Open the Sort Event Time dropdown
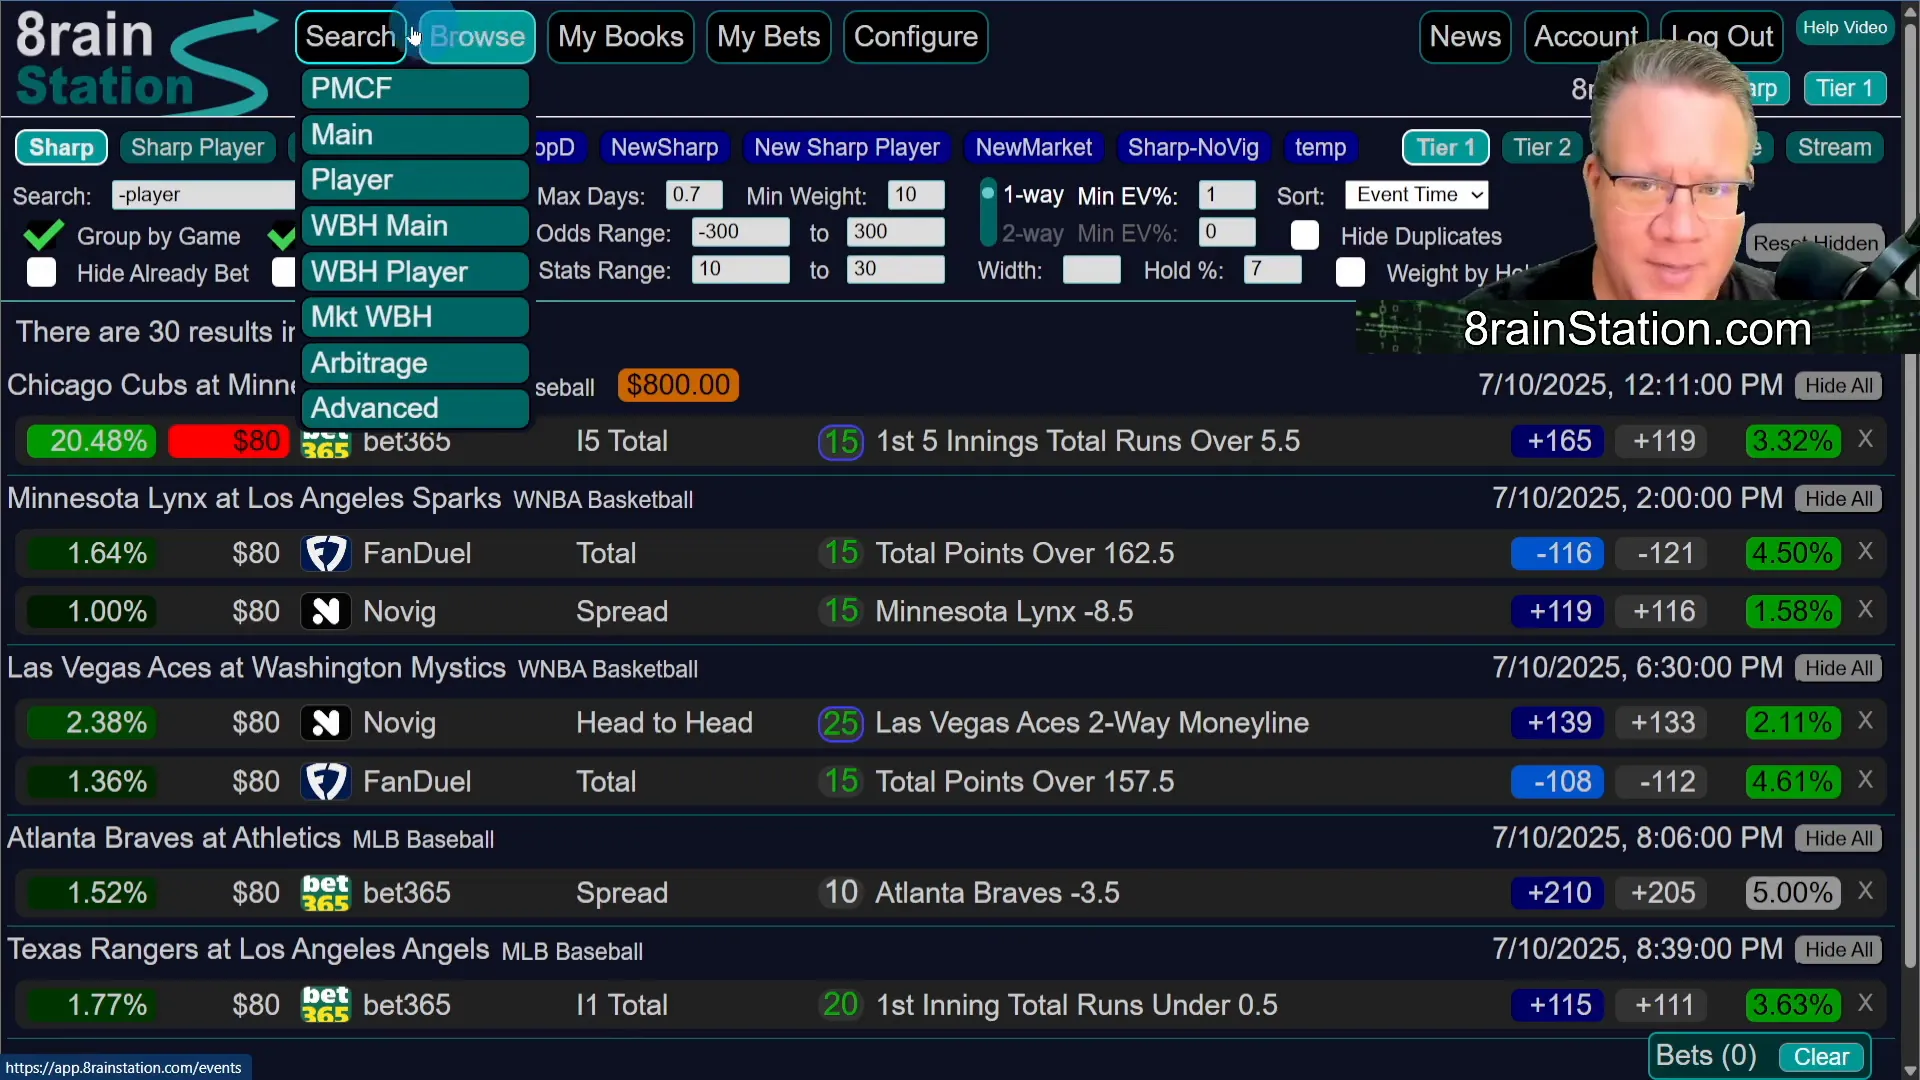 point(1416,195)
